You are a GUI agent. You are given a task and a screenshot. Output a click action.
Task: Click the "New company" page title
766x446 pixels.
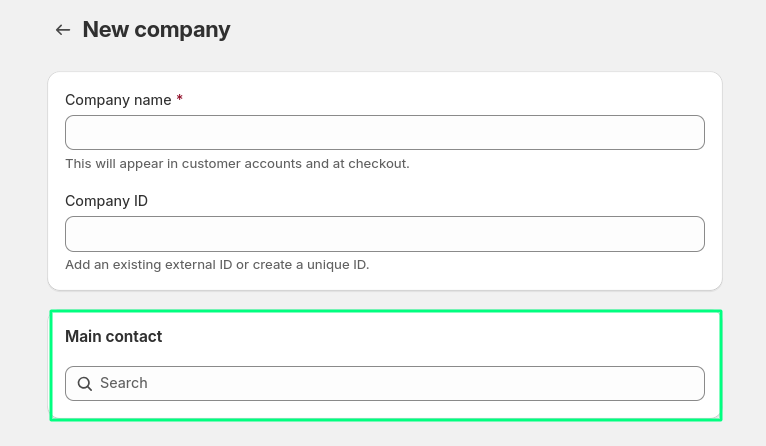click(156, 30)
